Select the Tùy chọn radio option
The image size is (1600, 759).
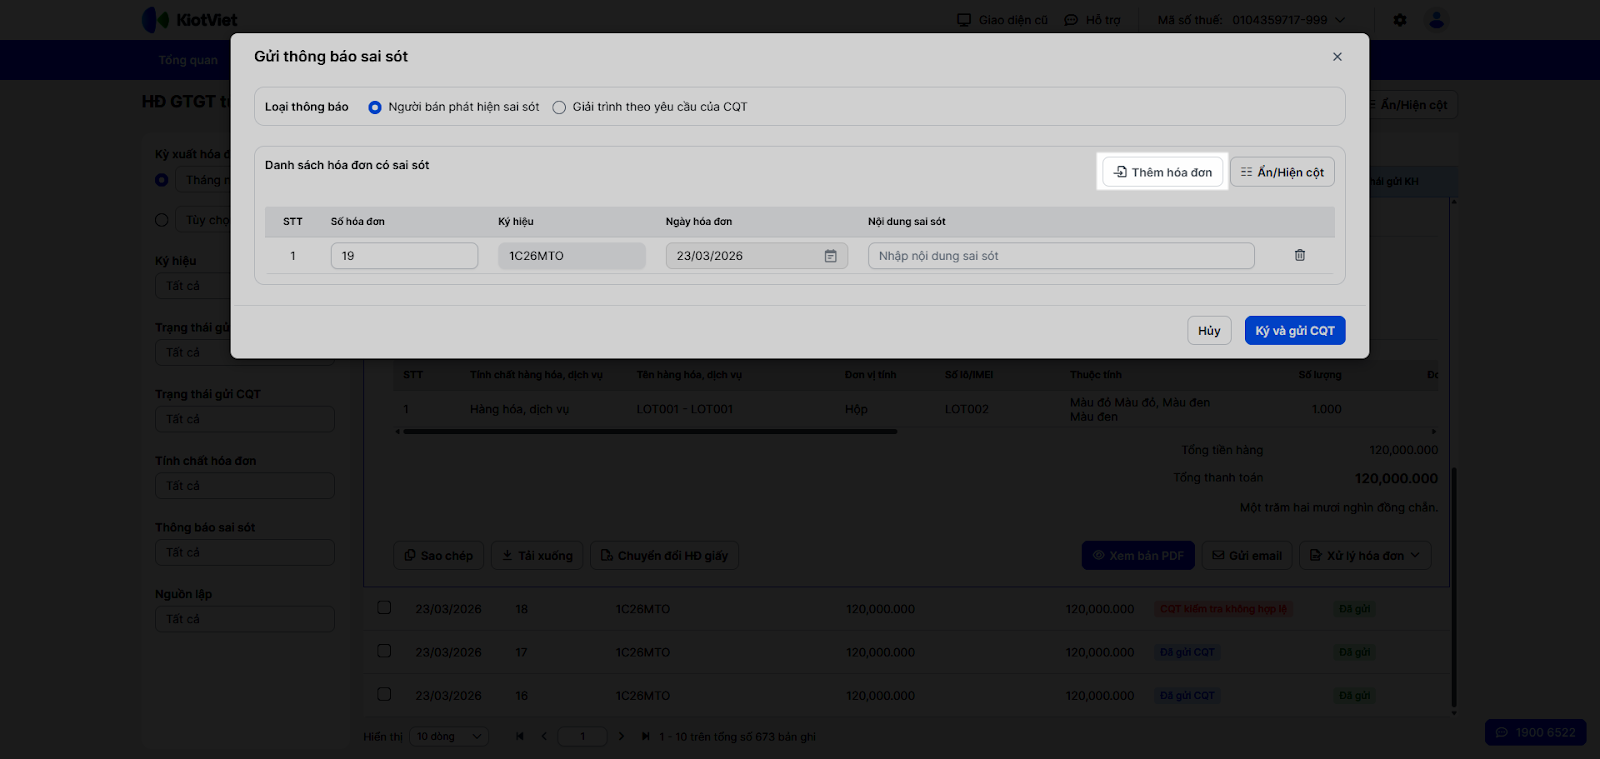(162, 220)
